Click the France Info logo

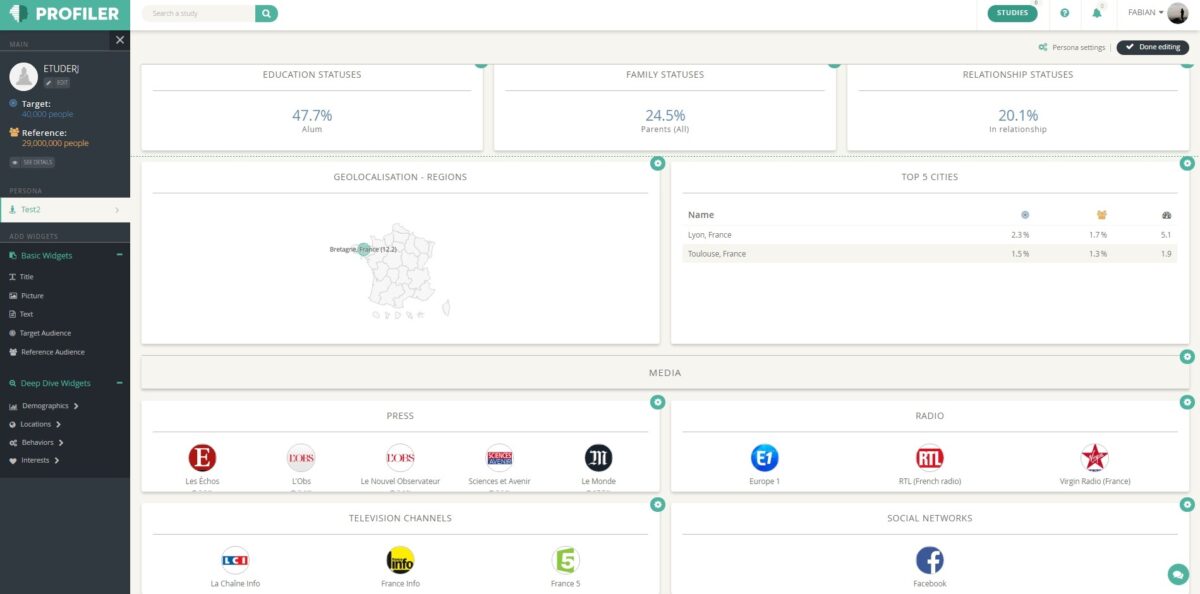tap(400, 560)
